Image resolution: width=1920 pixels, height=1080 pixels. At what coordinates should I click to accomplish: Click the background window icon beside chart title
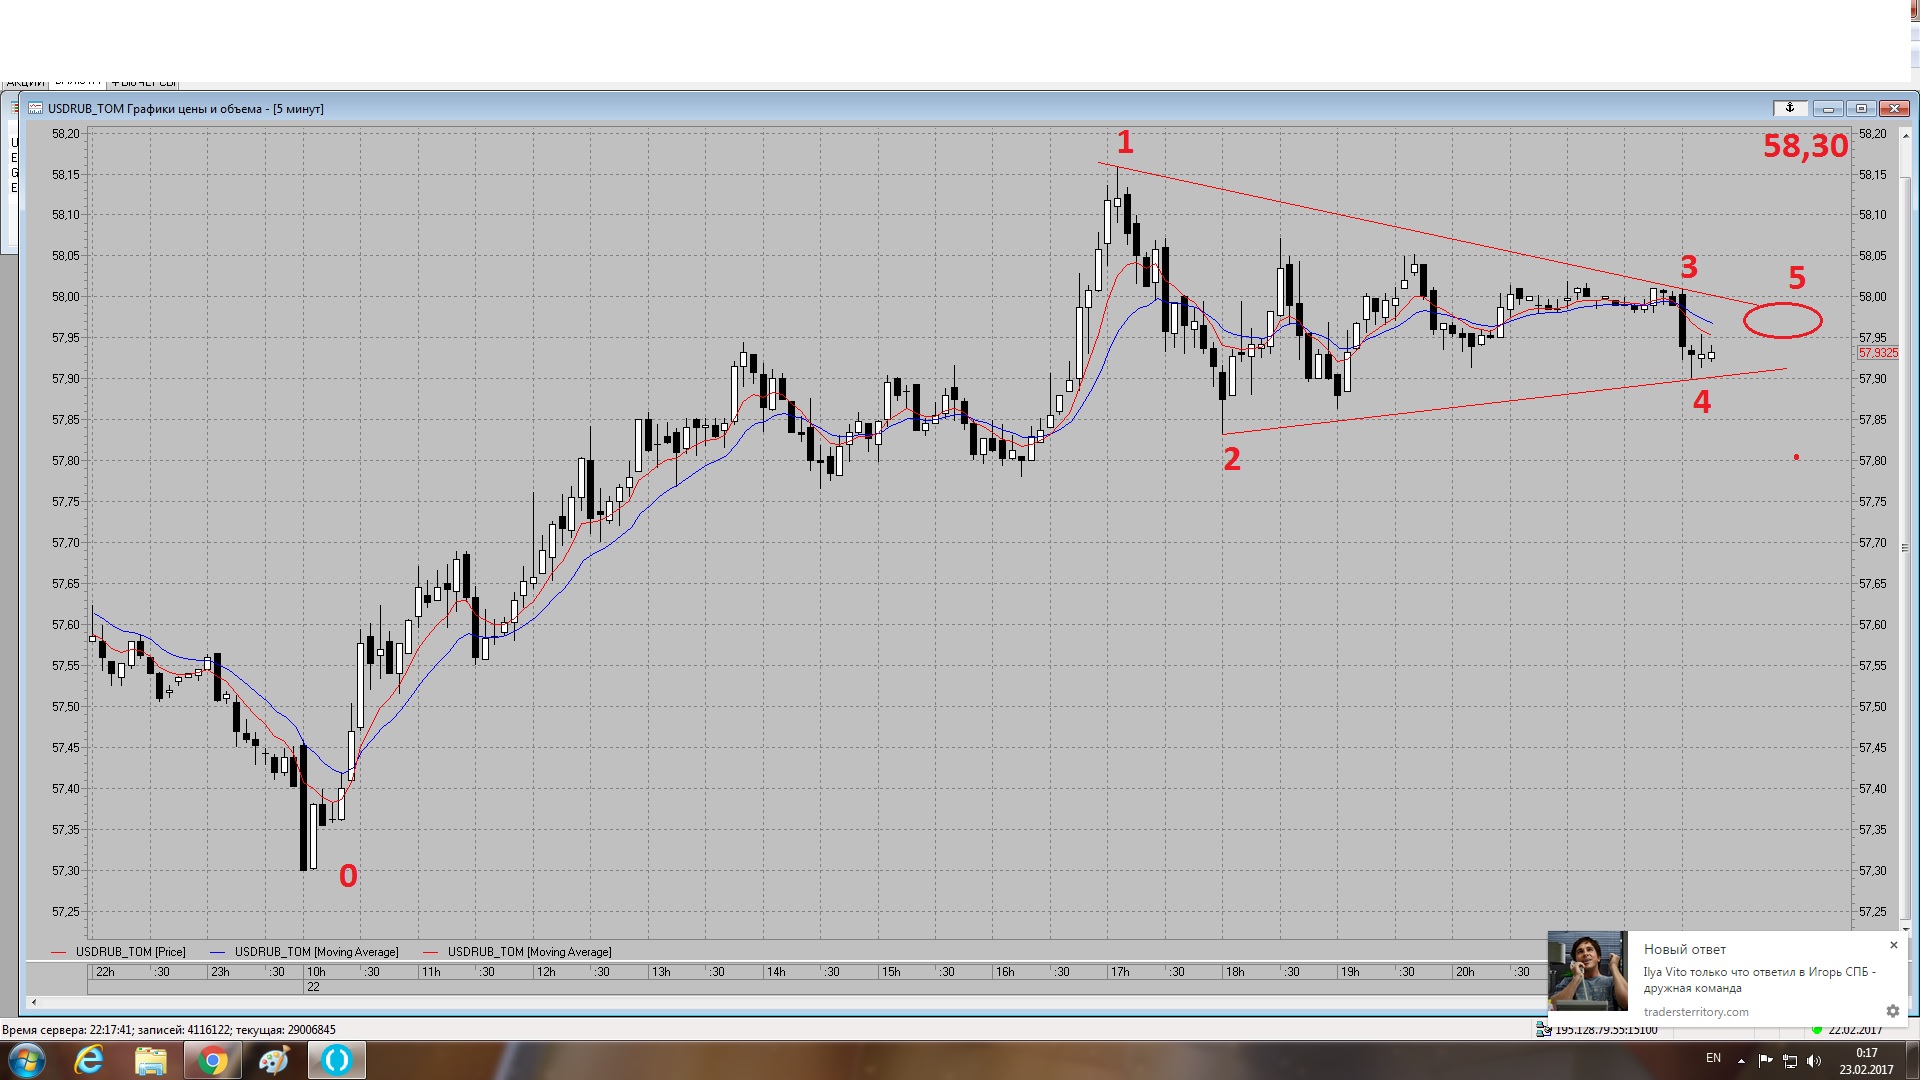click(x=15, y=108)
